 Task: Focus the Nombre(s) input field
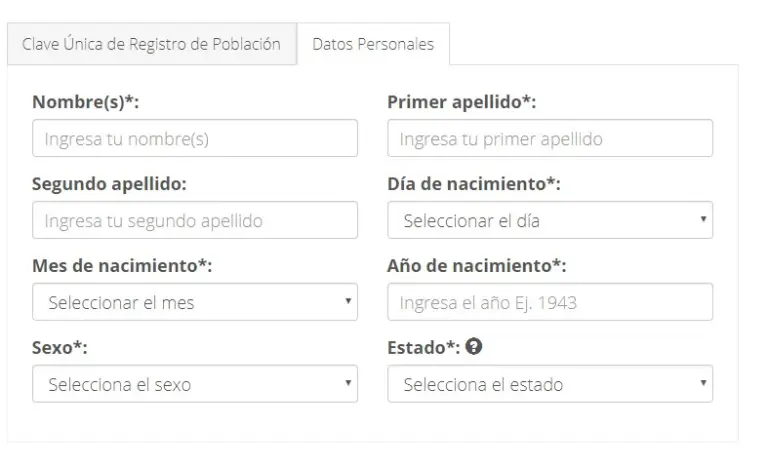point(194,139)
